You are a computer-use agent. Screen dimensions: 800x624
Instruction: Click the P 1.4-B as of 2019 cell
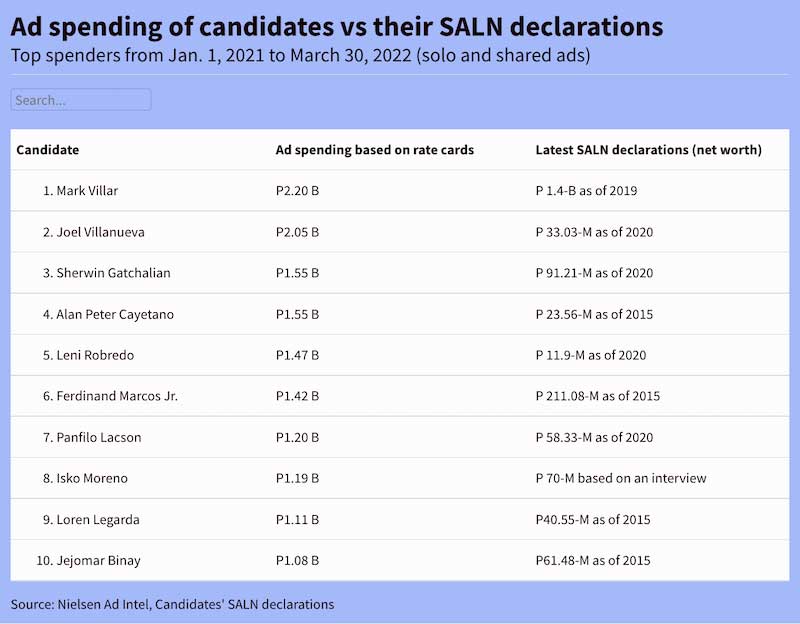pos(586,190)
